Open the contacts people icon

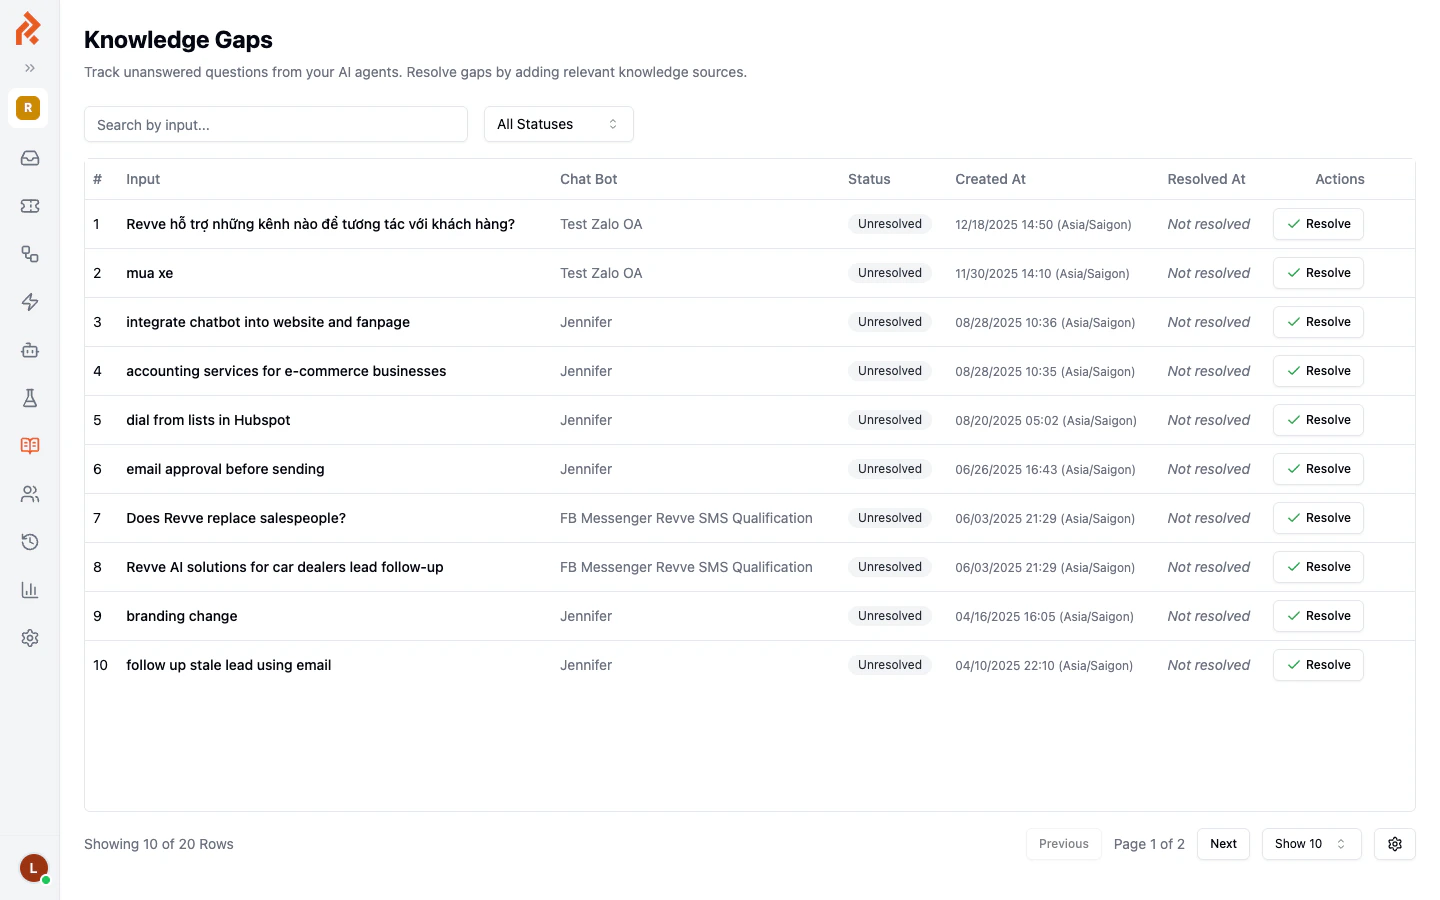click(x=29, y=493)
